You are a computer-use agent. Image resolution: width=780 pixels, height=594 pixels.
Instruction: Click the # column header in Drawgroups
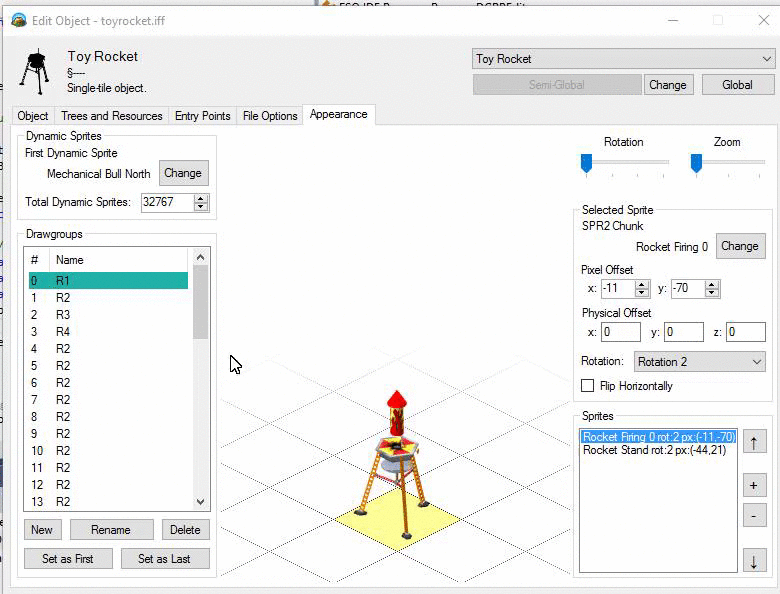point(37,260)
